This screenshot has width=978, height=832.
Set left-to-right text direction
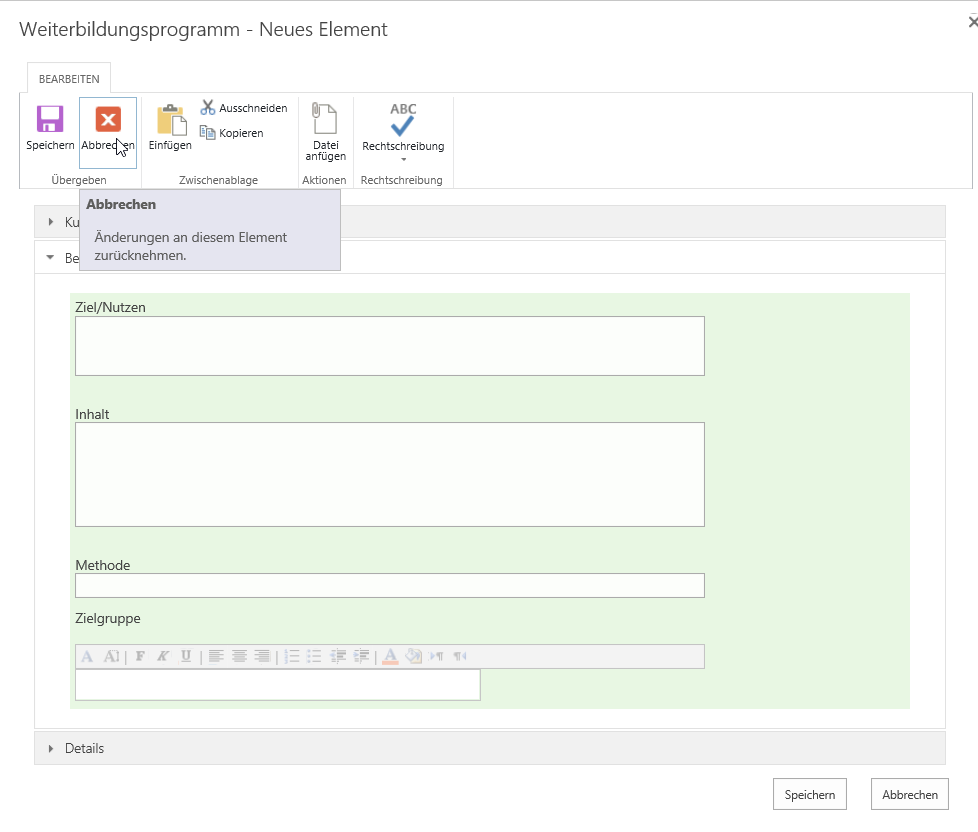pyautogui.click(x=437, y=656)
